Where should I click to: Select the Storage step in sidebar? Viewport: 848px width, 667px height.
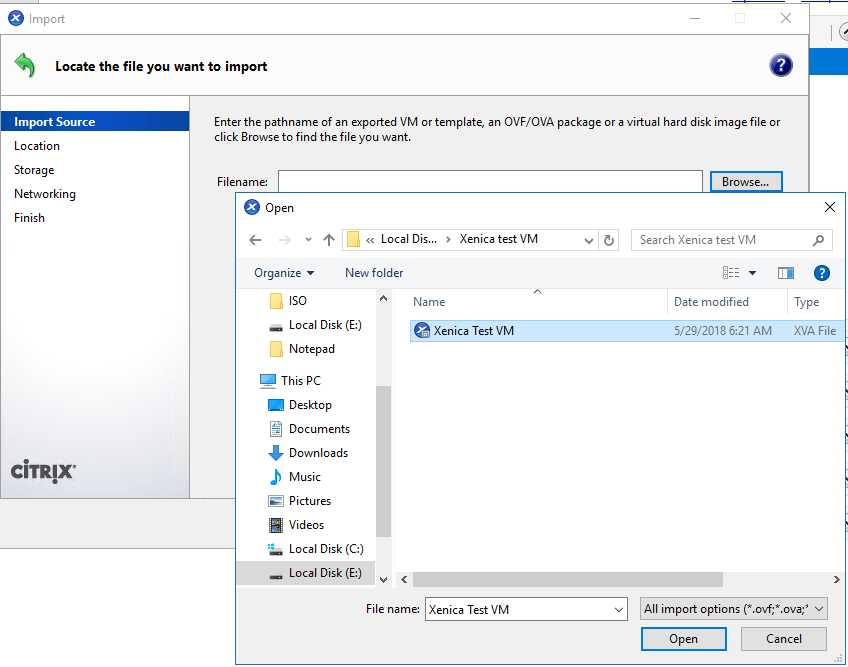[34, 170]
